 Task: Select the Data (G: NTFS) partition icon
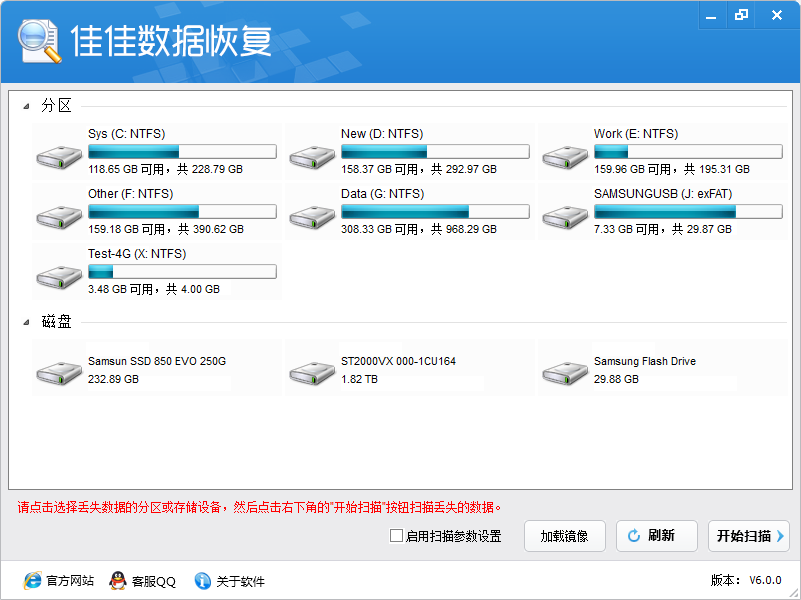(312, 216)
